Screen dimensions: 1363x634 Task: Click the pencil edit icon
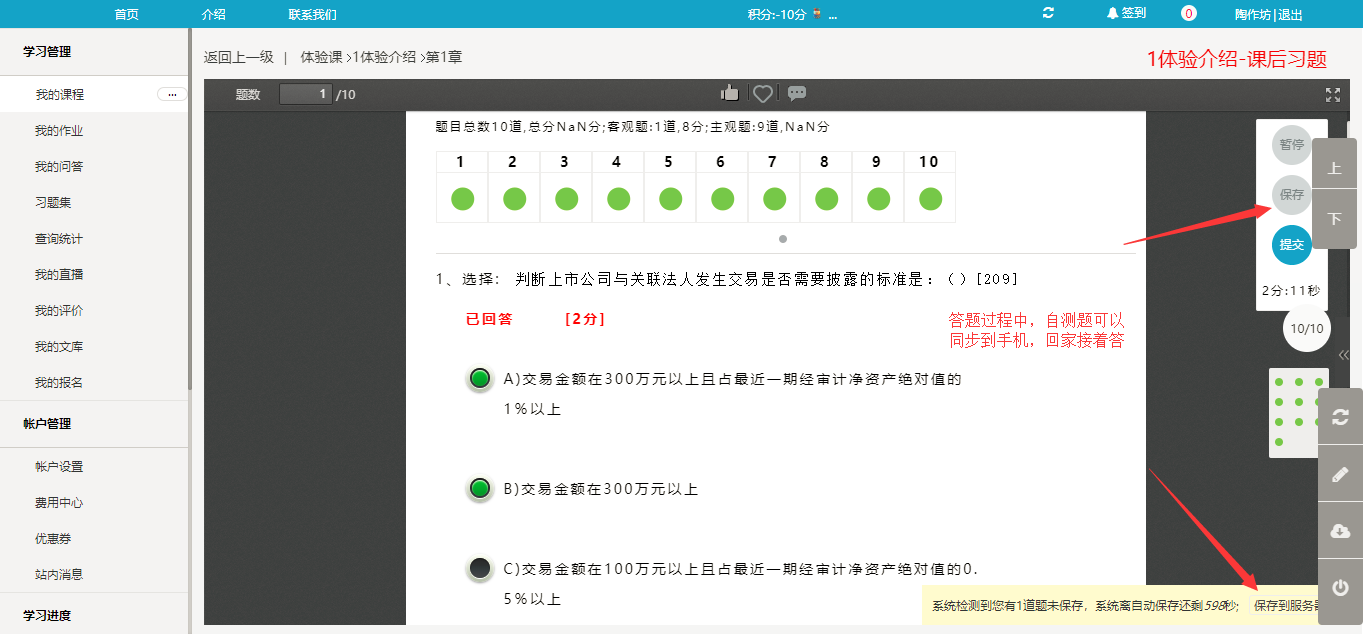pos(1340,474)
